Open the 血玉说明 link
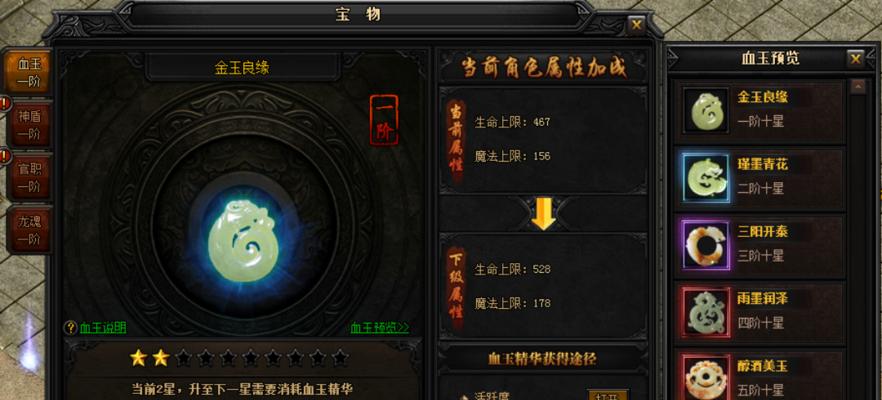Screen dimensions: 882x400 (103, 327)
